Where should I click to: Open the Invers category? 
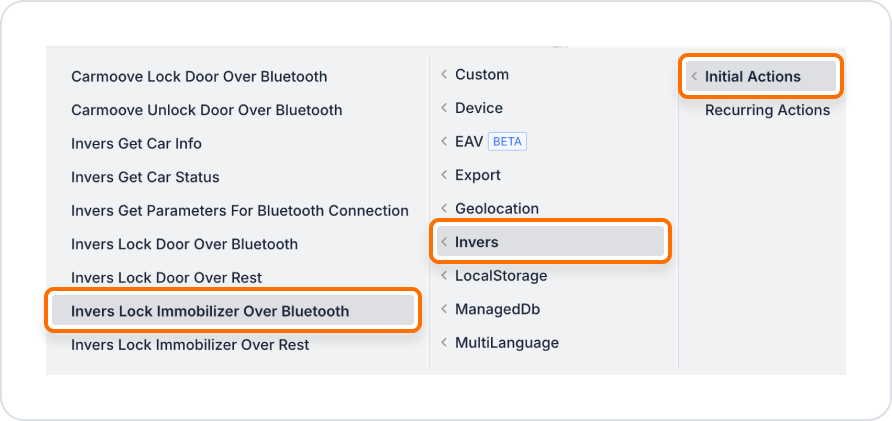(x=550, y=242)
